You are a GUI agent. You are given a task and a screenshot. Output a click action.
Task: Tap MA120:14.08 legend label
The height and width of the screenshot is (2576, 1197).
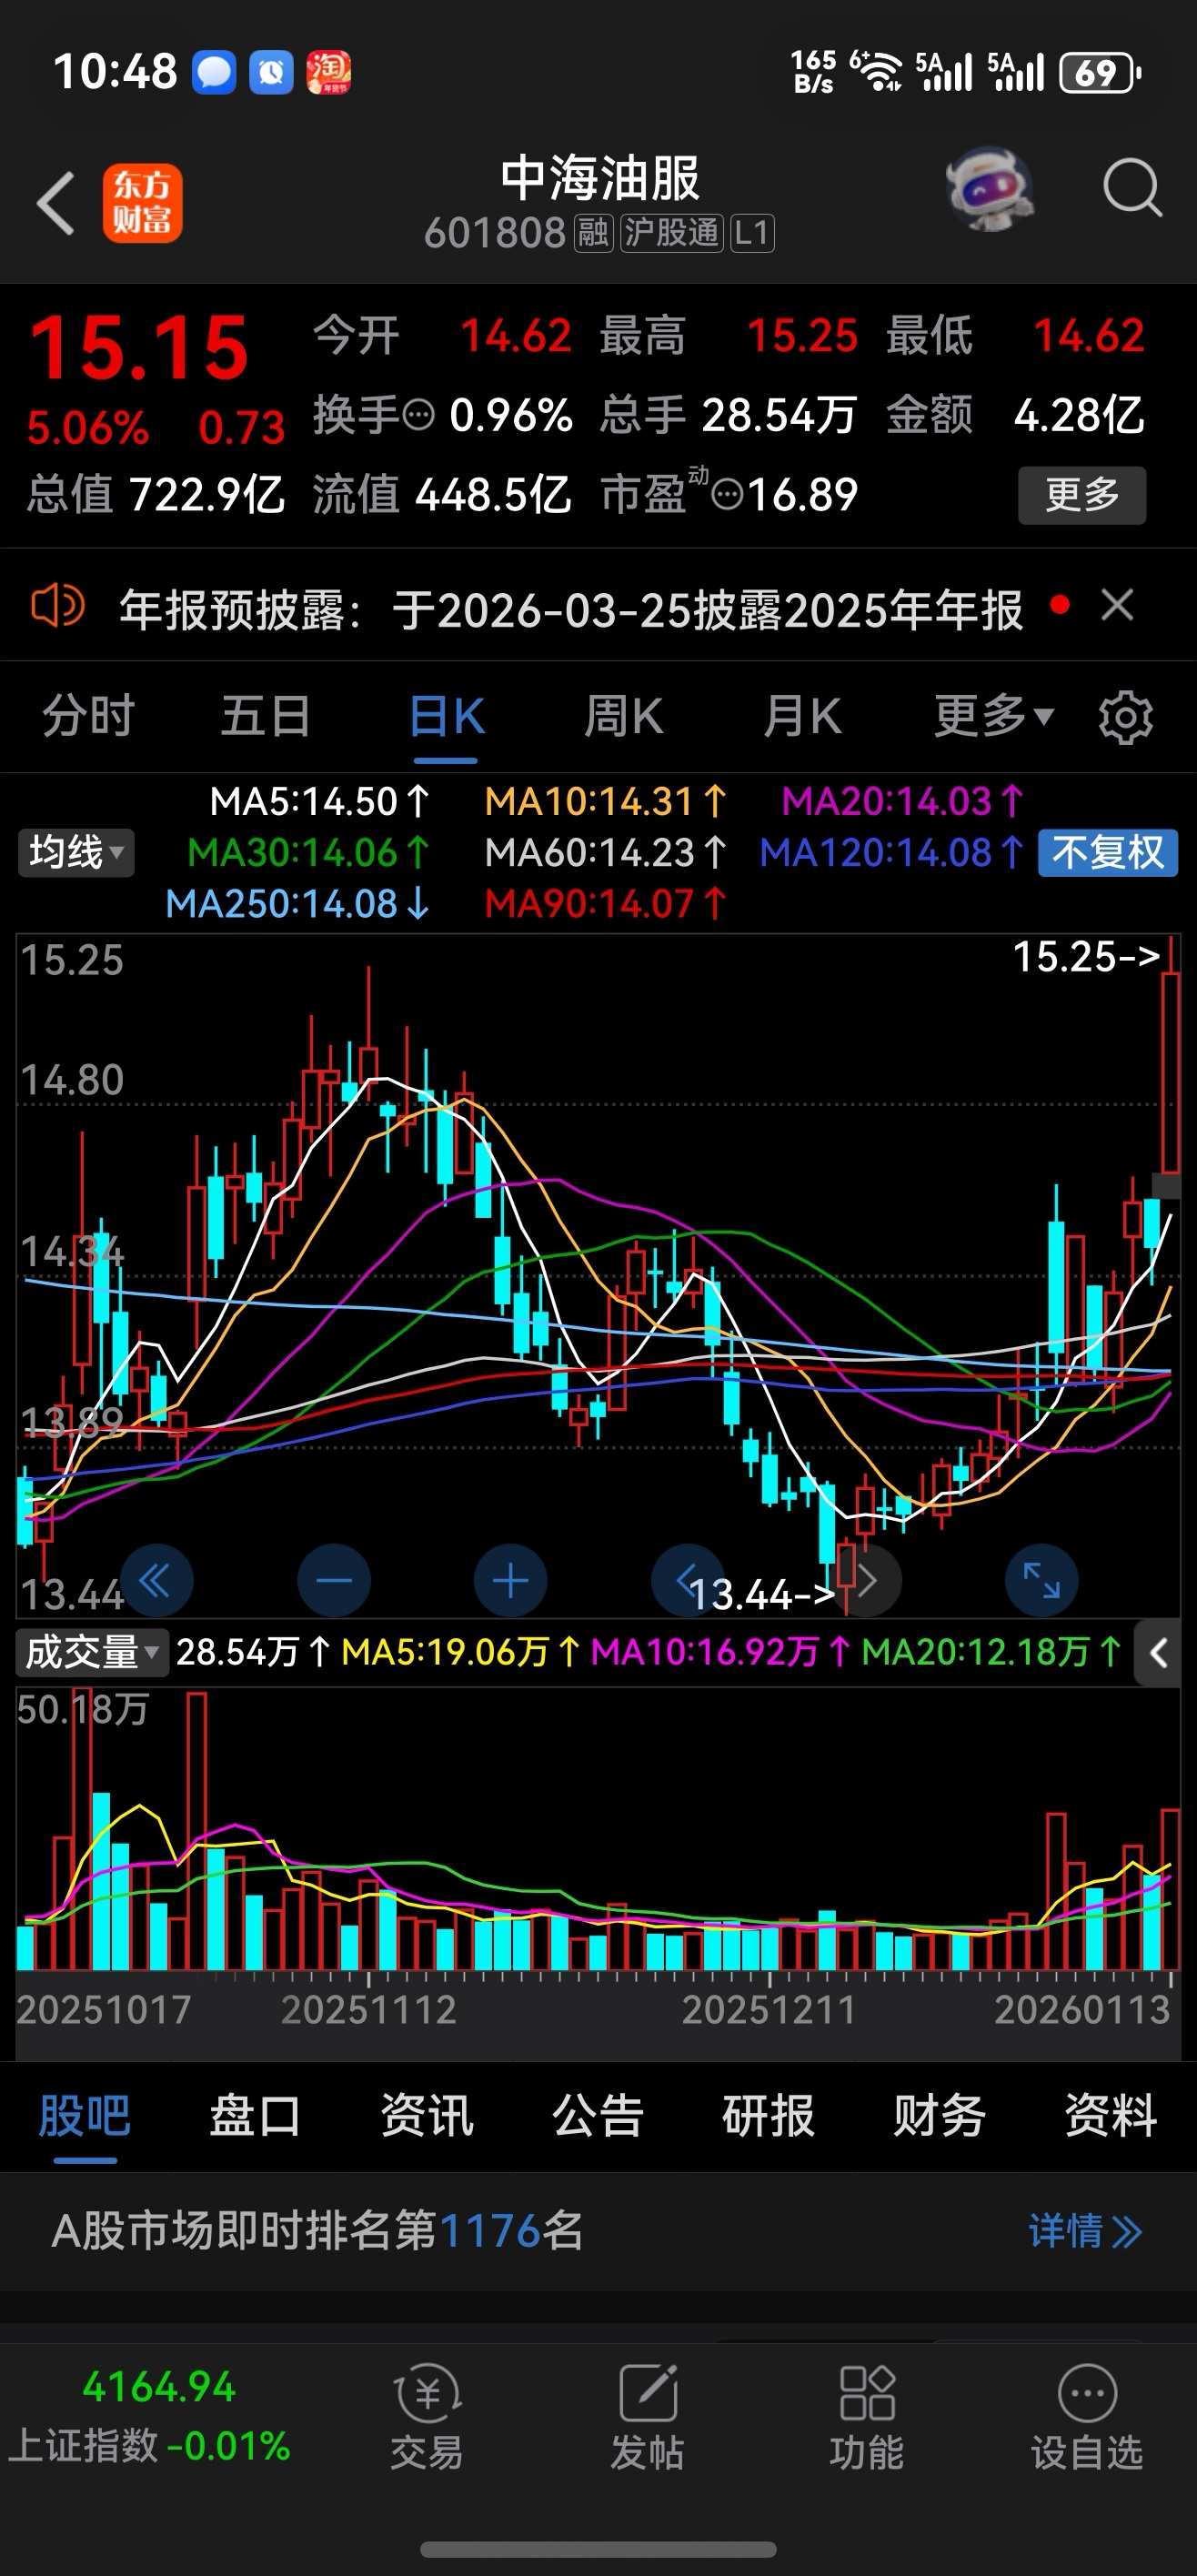click(892, 853)
